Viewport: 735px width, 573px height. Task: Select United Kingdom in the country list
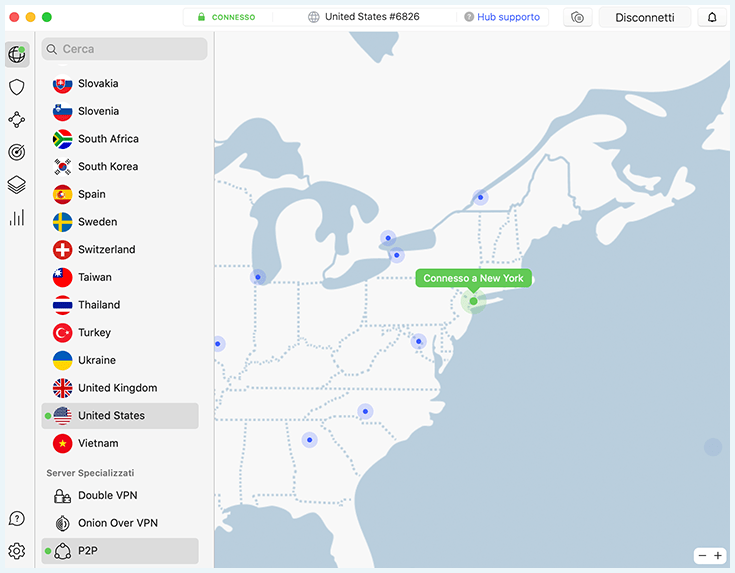pyautogui.click(x=120, y=388)
